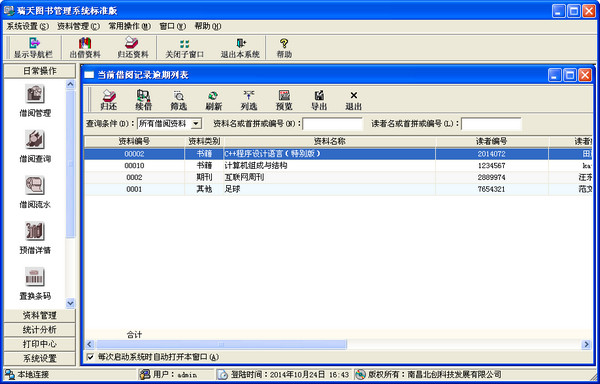This screenshot has width=600, height=384.
Task: Expand the 统计分析 sidebar section
Action: pos(39,330)
